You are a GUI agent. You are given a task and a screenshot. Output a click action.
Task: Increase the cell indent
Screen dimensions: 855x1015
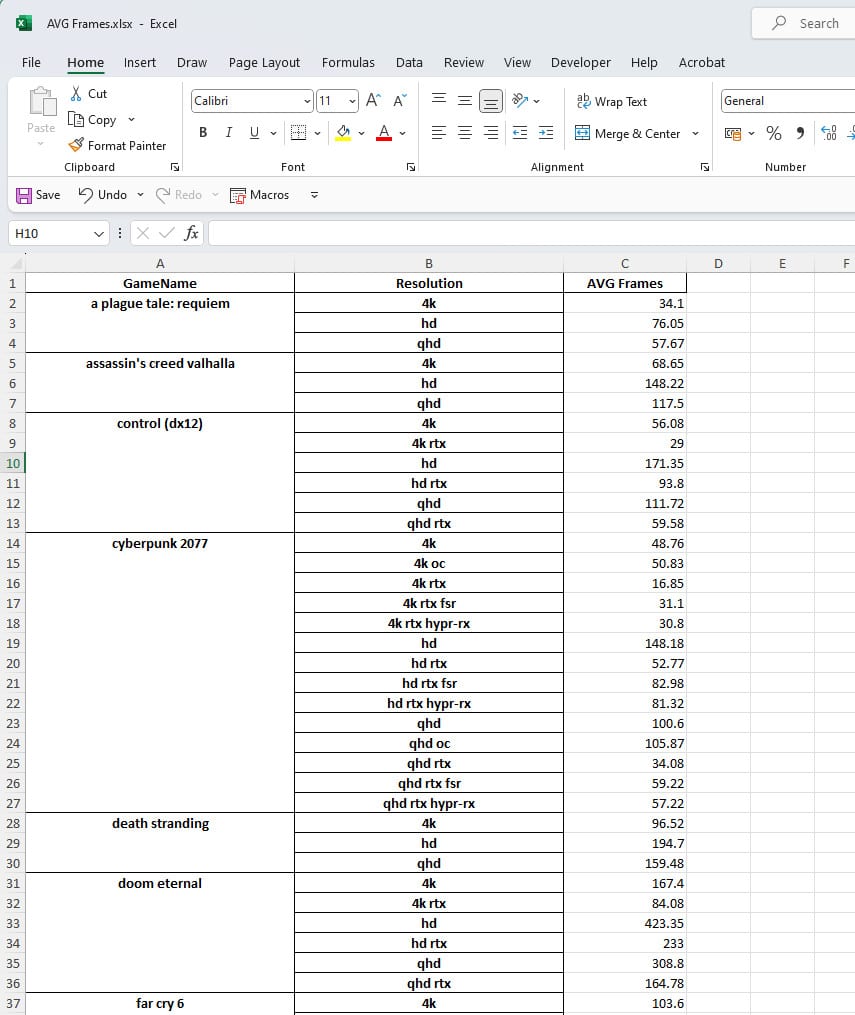(x=546, y=133)
